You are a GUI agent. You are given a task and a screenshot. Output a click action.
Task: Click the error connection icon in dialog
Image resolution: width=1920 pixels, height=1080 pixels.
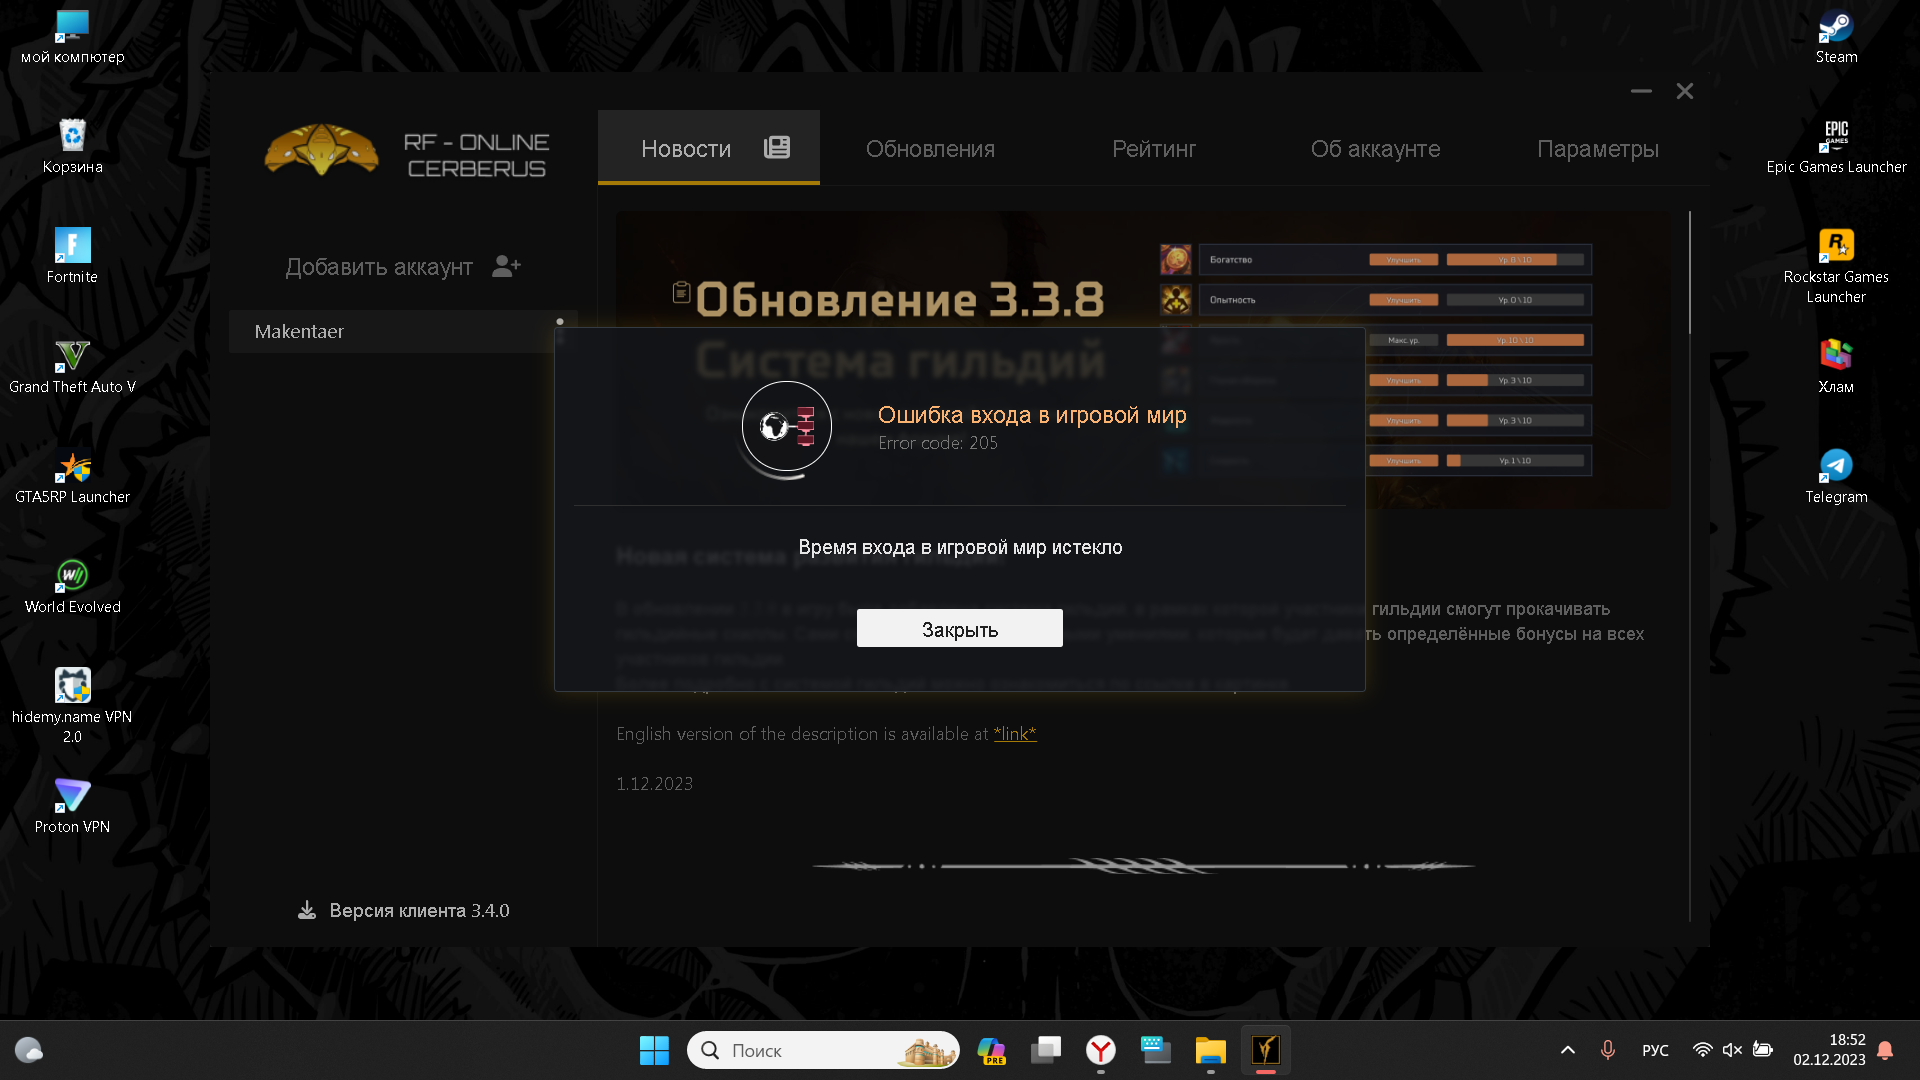tap(787, 426)
